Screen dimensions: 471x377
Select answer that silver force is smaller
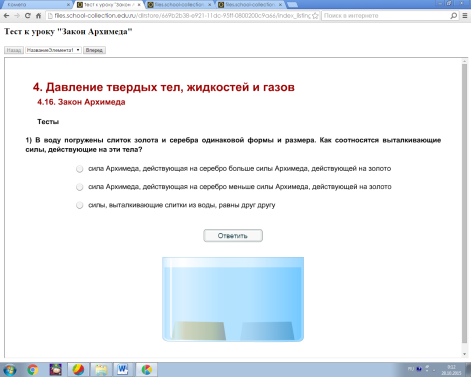(79, 187)
